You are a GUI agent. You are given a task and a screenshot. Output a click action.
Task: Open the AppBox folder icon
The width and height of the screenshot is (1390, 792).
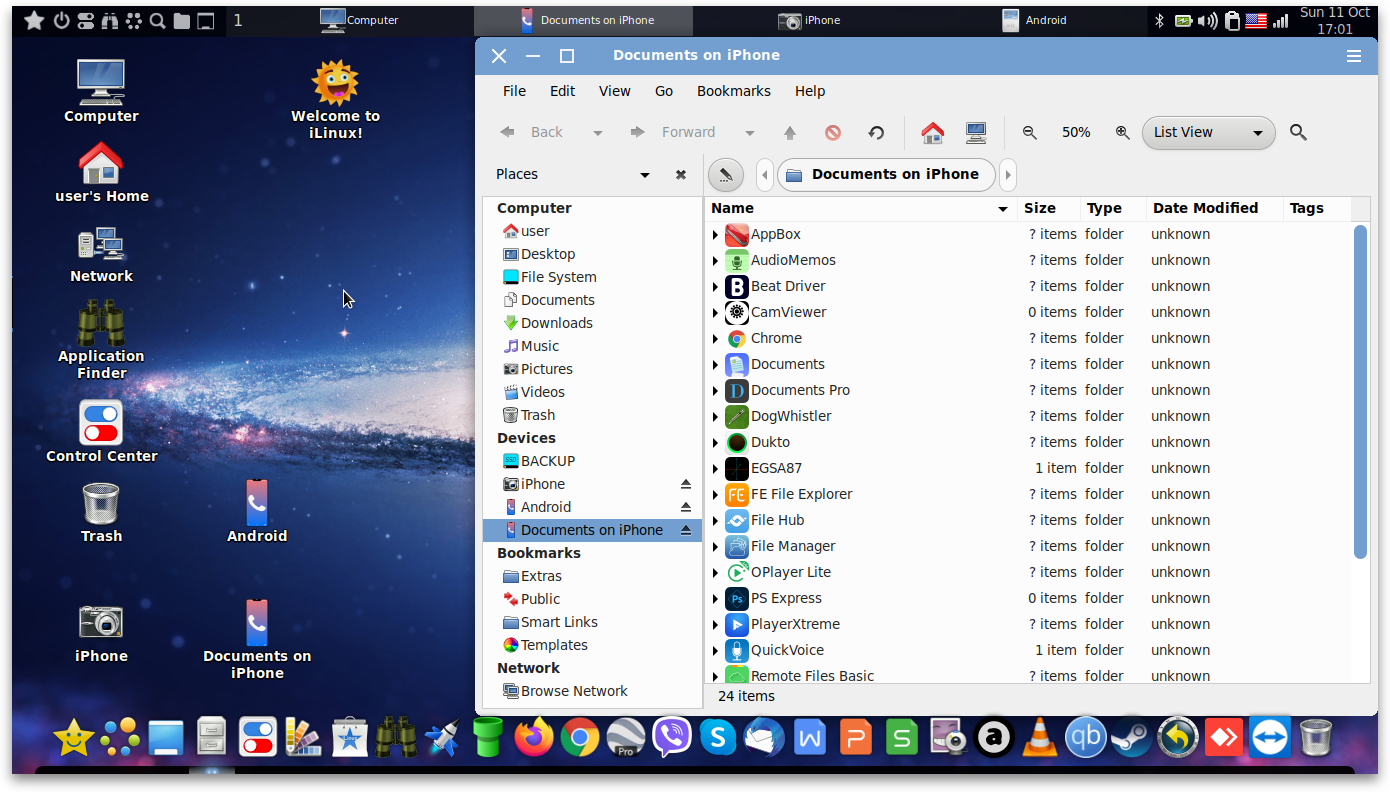tap(737, 234)
